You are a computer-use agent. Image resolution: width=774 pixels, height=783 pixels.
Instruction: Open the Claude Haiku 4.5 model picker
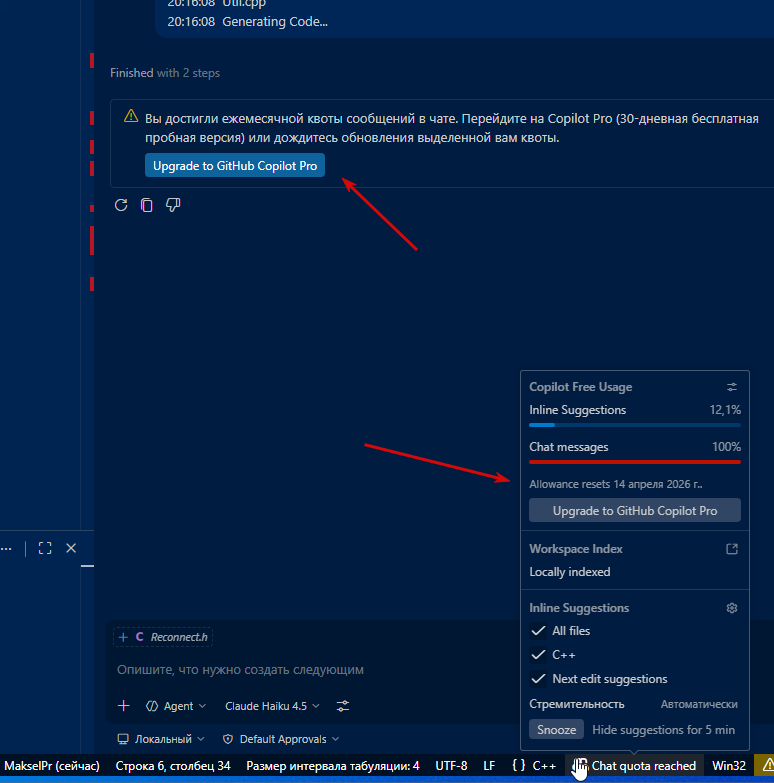coord(272,706)
